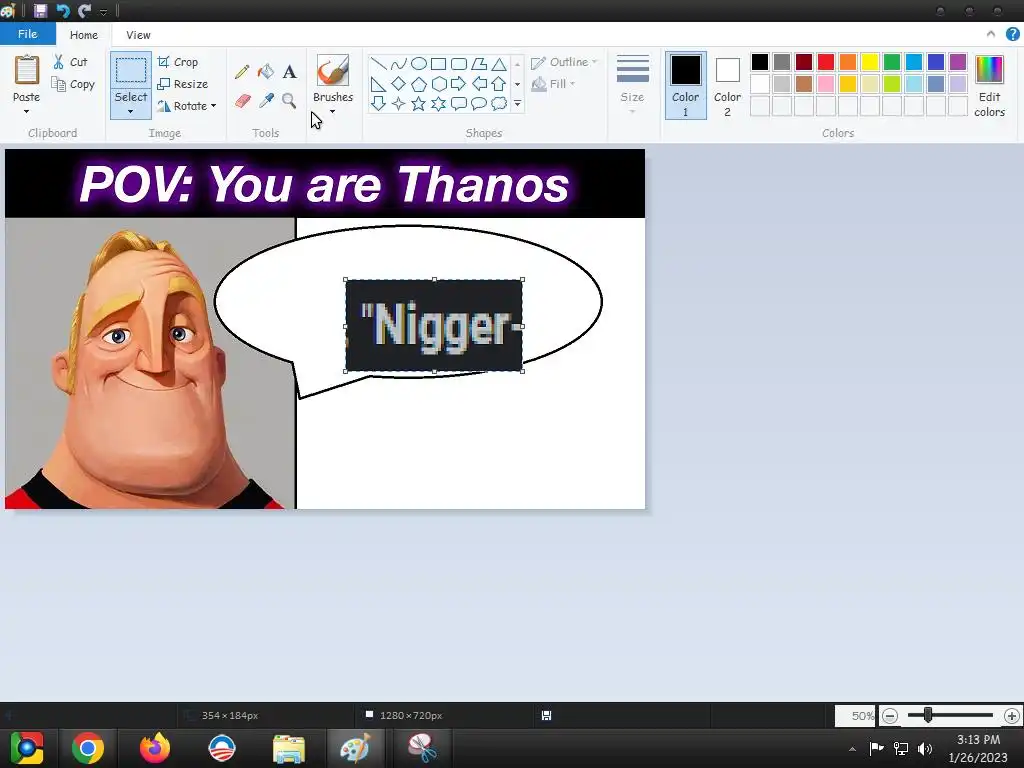Expand the Select options dropdown arrow
Image resolution: width=1024 pixels, height=768 pixels.
[131, 112]
